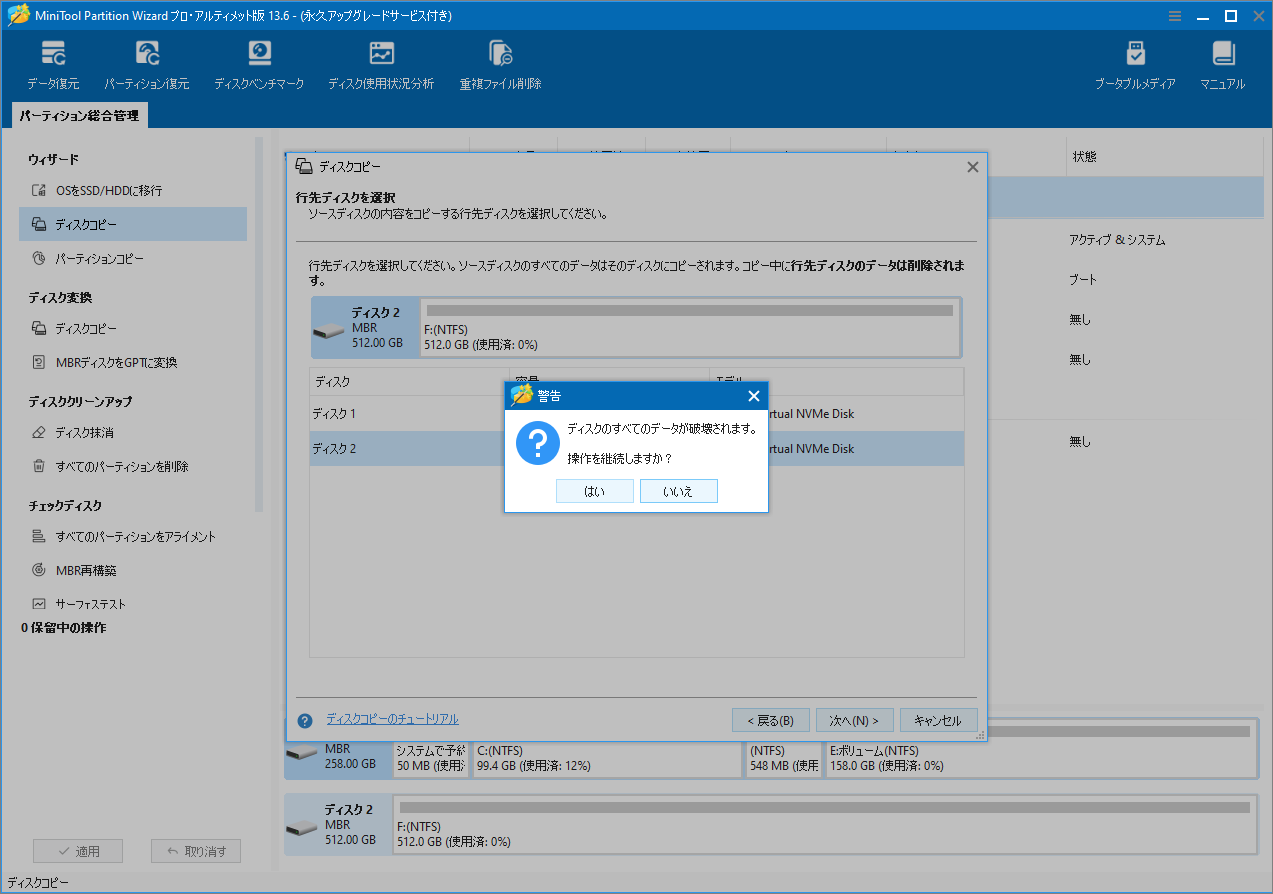Dismiss the warning with いいえ
The image size is (1273, 894).
click(678, 490)
